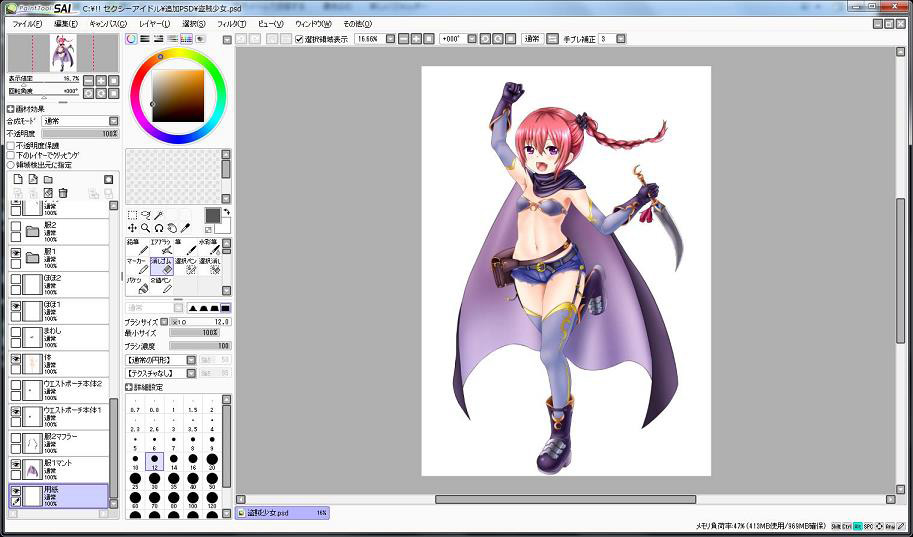
Task: Open the フィルタ menu
Action: coord(231,23)
